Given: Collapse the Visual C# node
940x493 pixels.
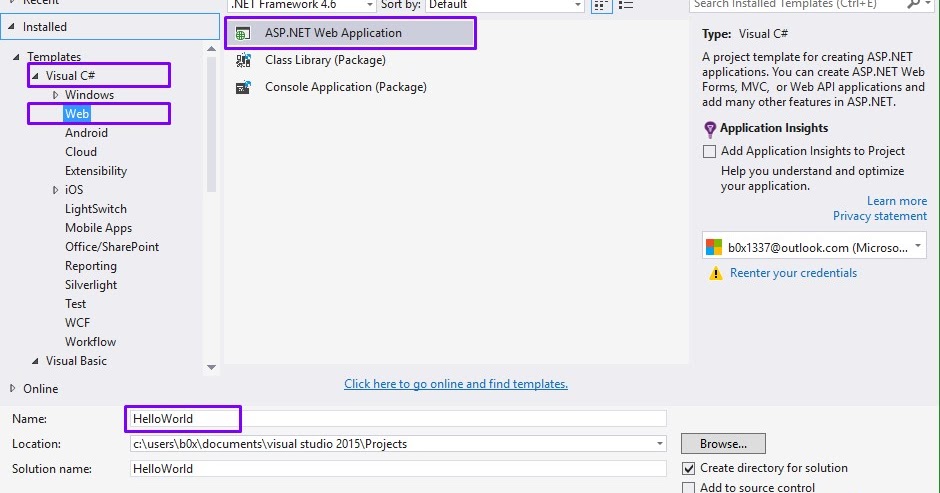Looking at the screenshot, I should click(x=35, y=76).
